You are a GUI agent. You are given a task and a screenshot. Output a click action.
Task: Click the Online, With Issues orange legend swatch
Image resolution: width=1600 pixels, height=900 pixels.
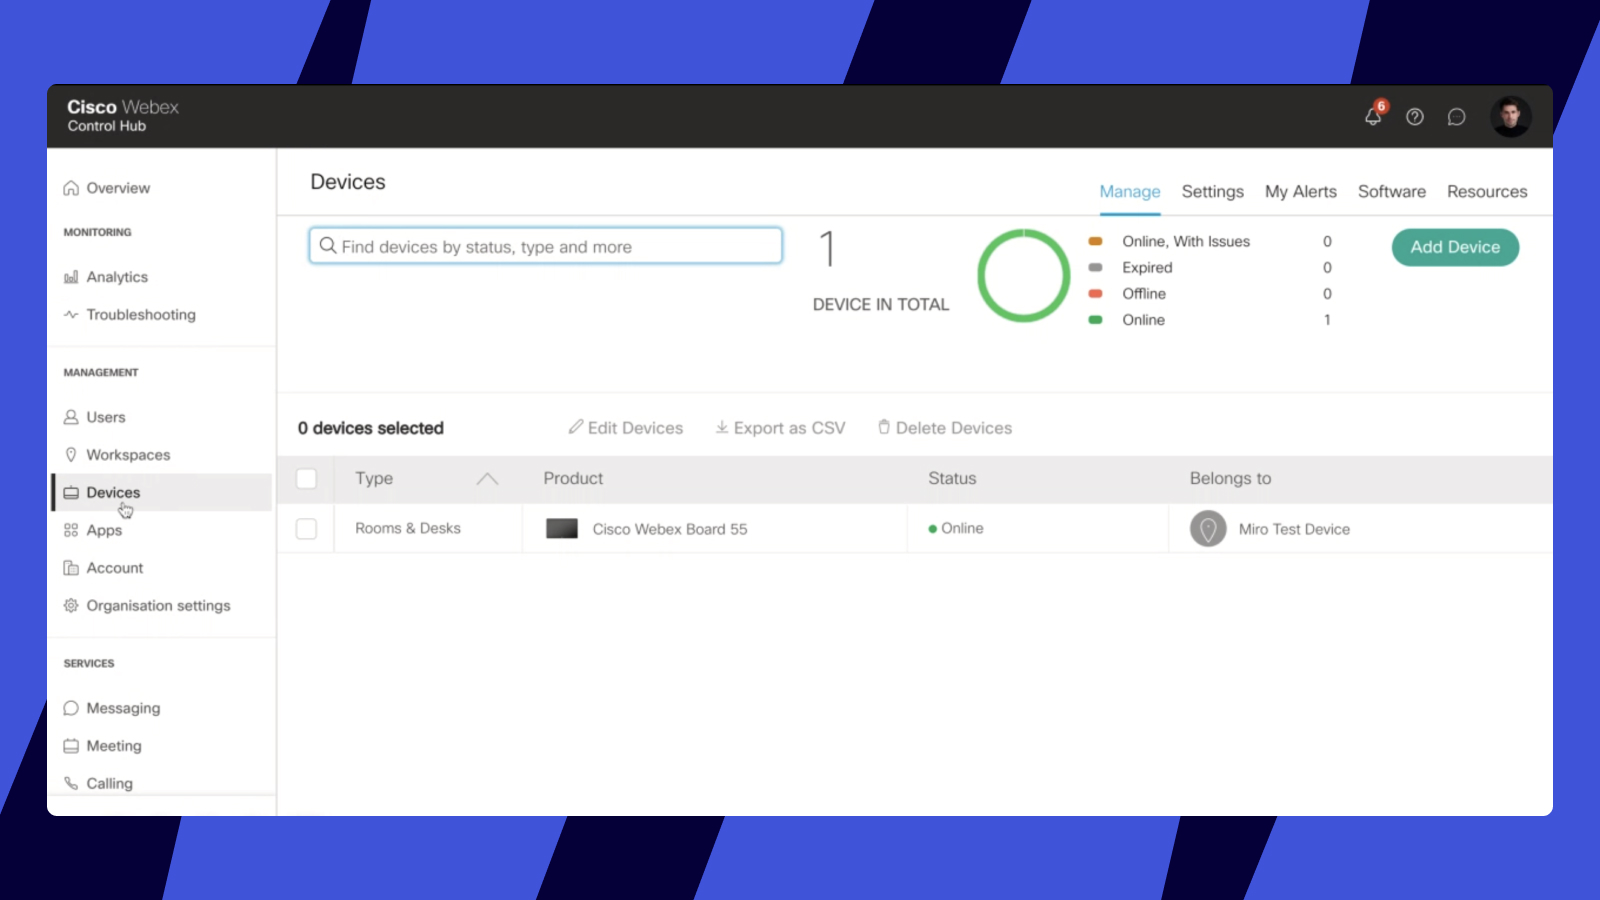coord(1095,241)
